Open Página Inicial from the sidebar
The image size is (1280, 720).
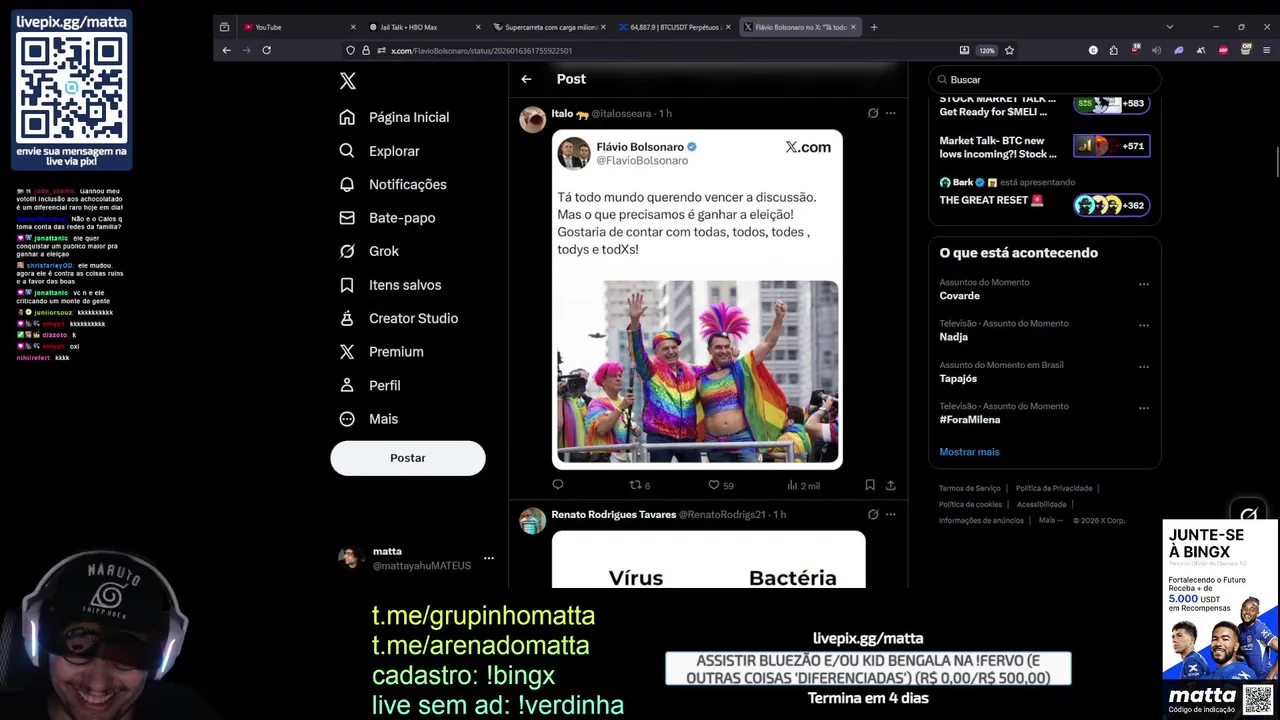coord(394,117)
